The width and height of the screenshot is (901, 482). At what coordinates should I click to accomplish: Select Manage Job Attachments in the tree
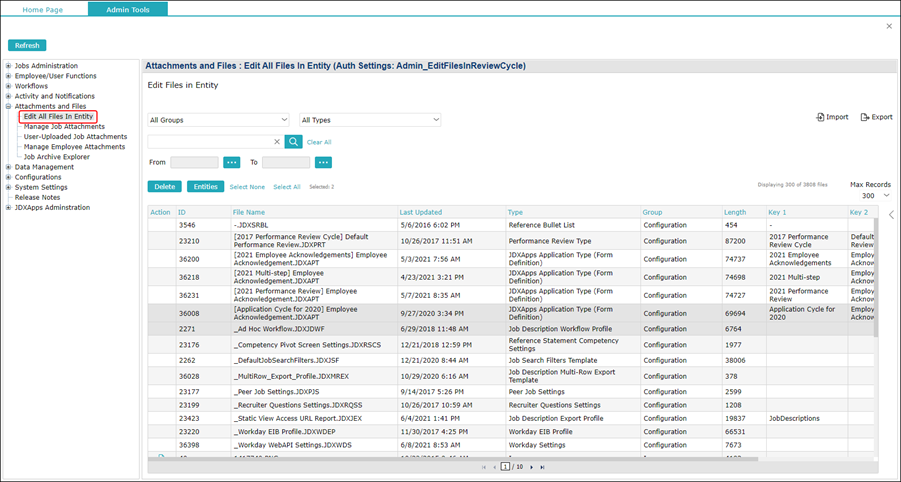click(64, 127)
